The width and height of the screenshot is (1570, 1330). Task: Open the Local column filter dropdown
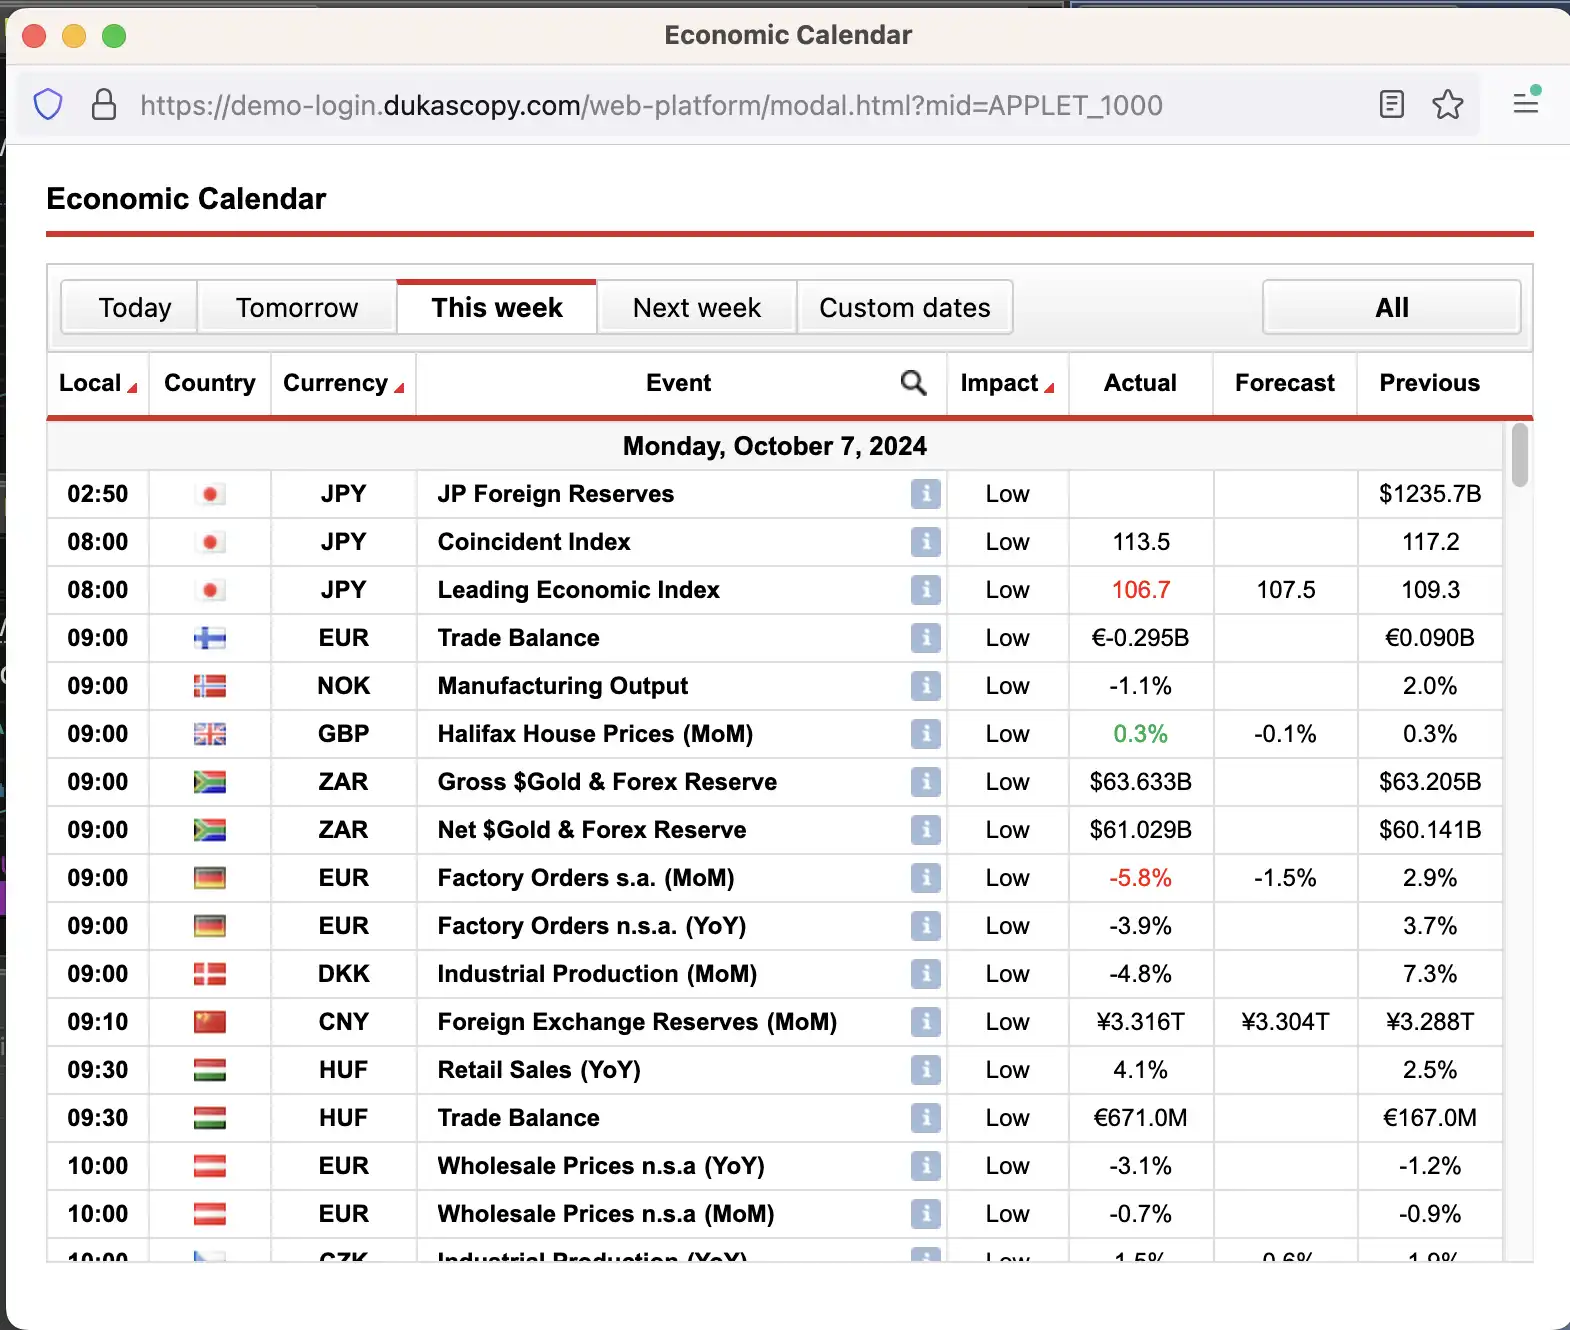132,388
